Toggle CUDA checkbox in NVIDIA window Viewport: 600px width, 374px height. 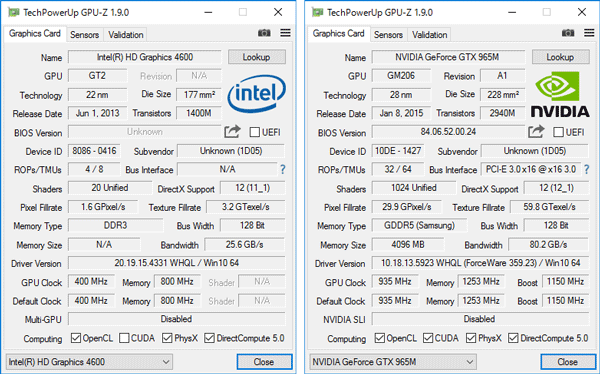coord(428,338)
